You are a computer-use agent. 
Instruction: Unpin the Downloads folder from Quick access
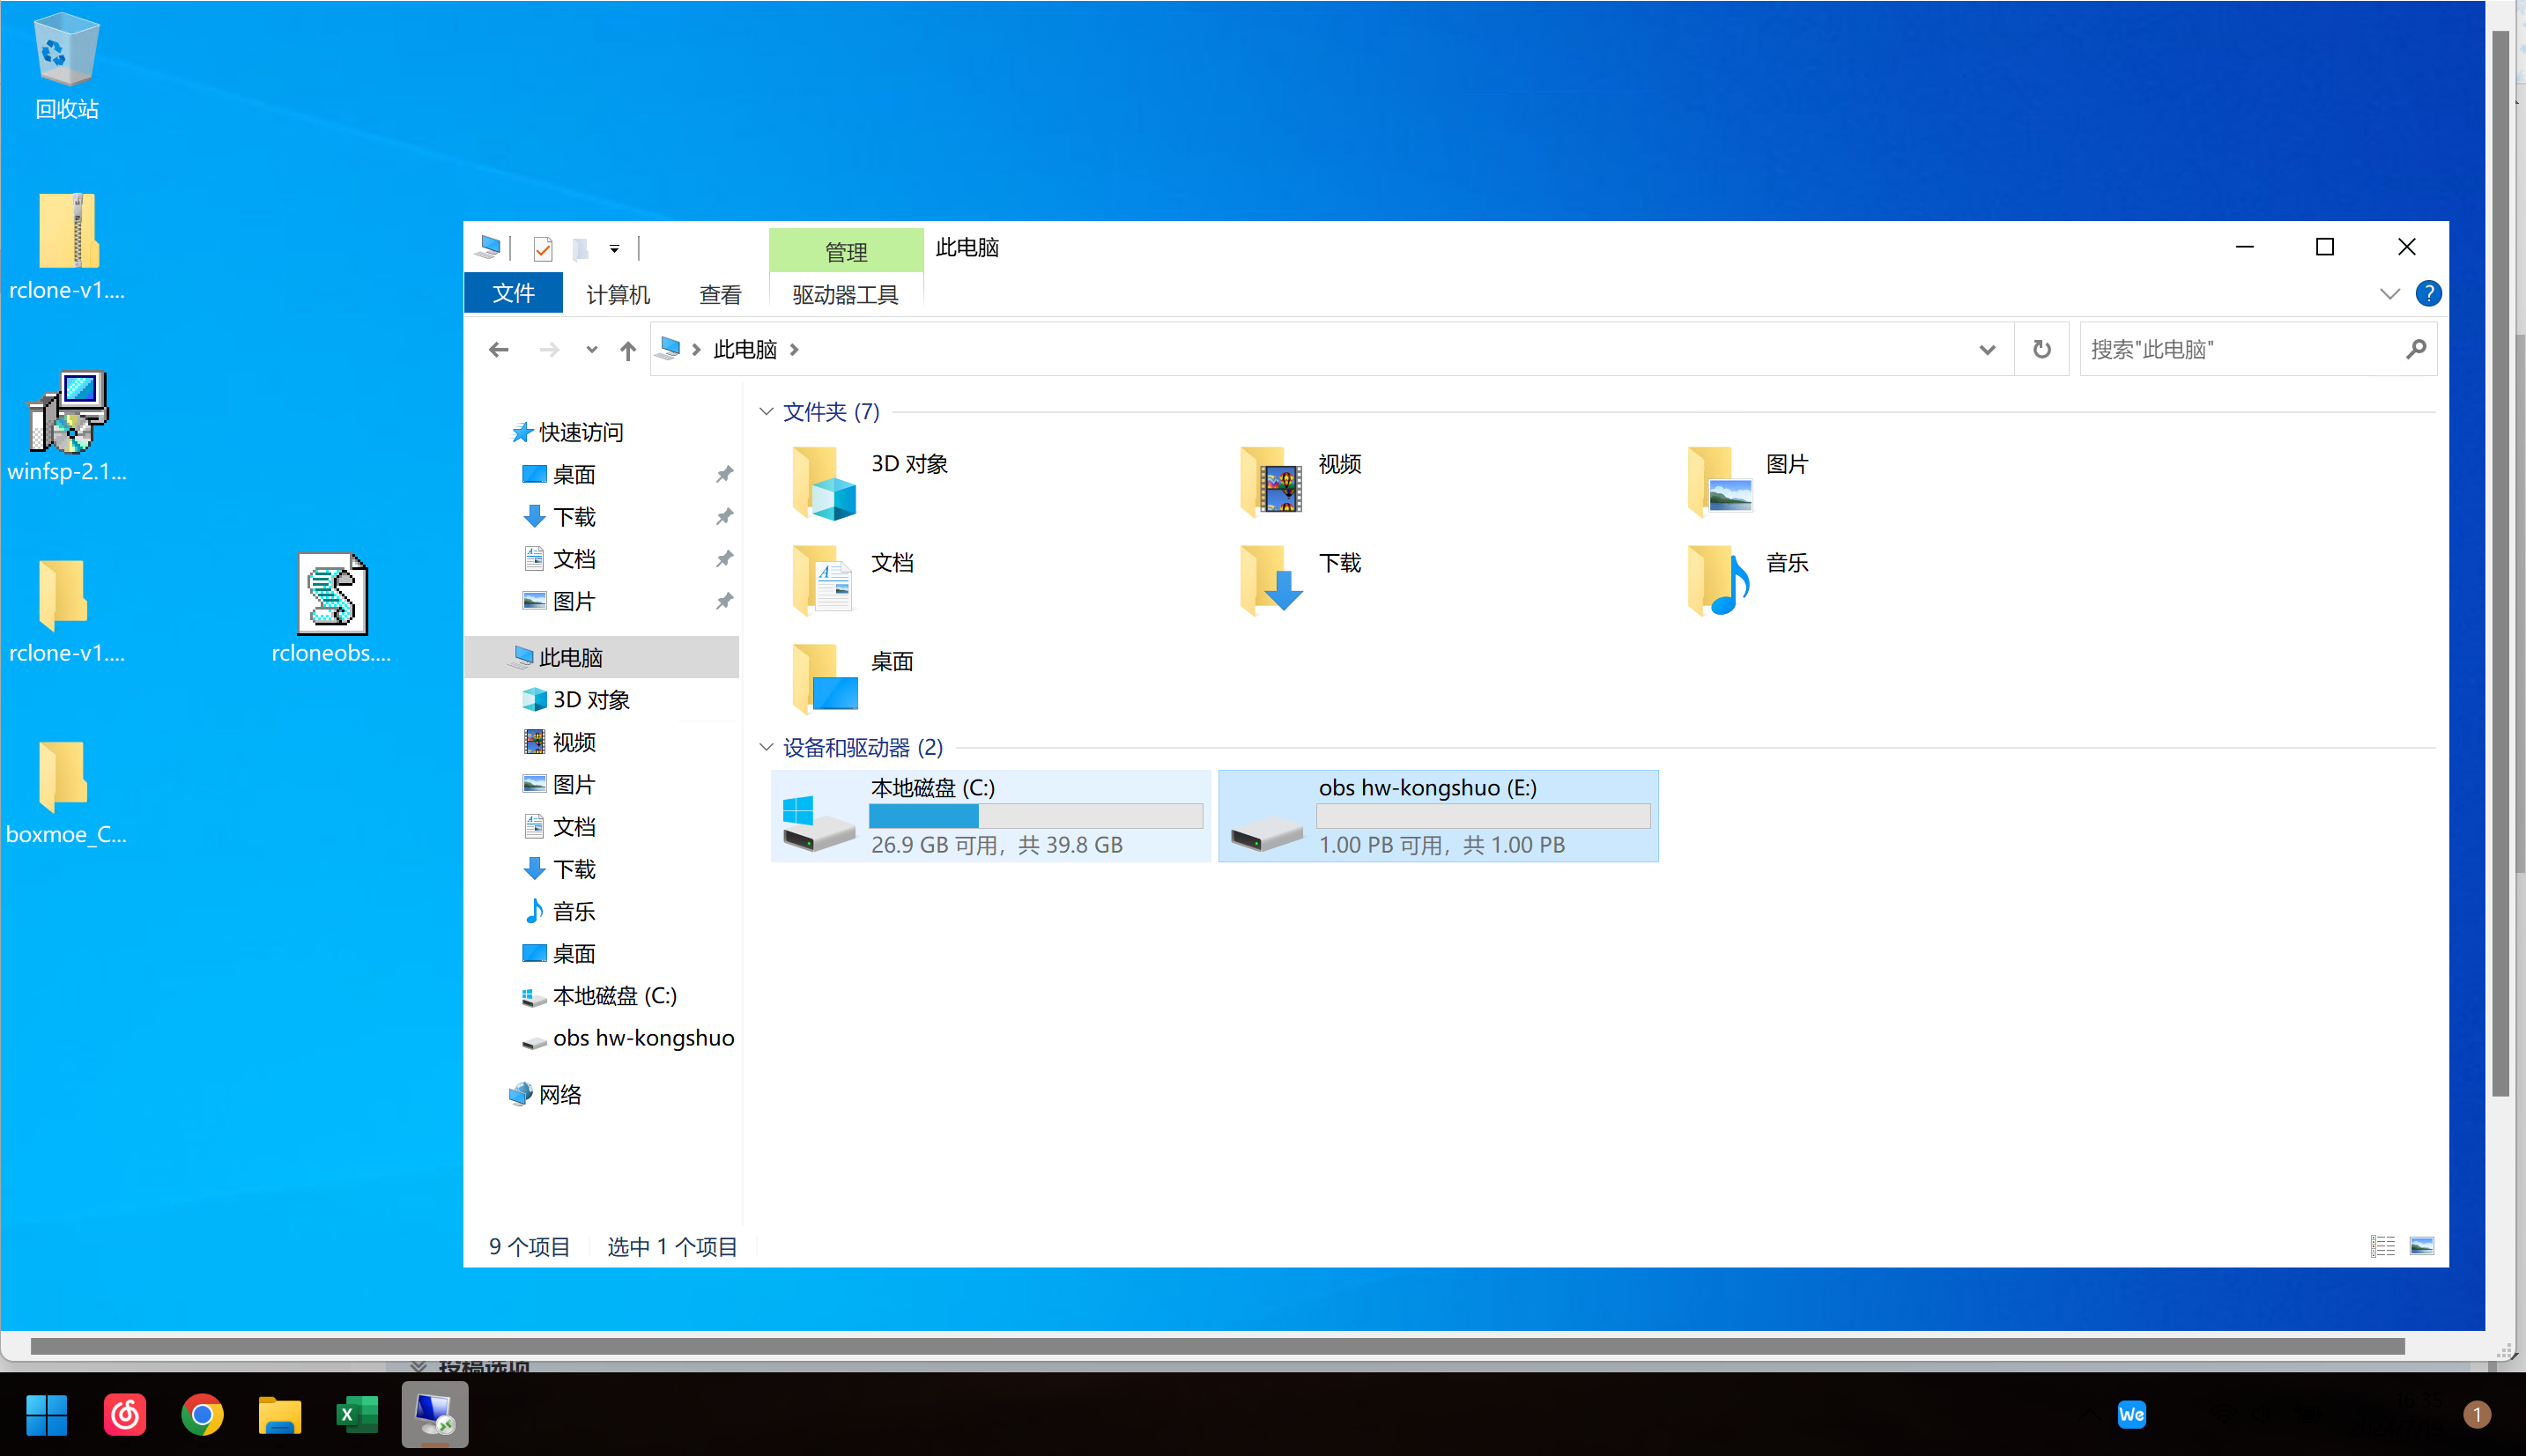click(724, 517)
